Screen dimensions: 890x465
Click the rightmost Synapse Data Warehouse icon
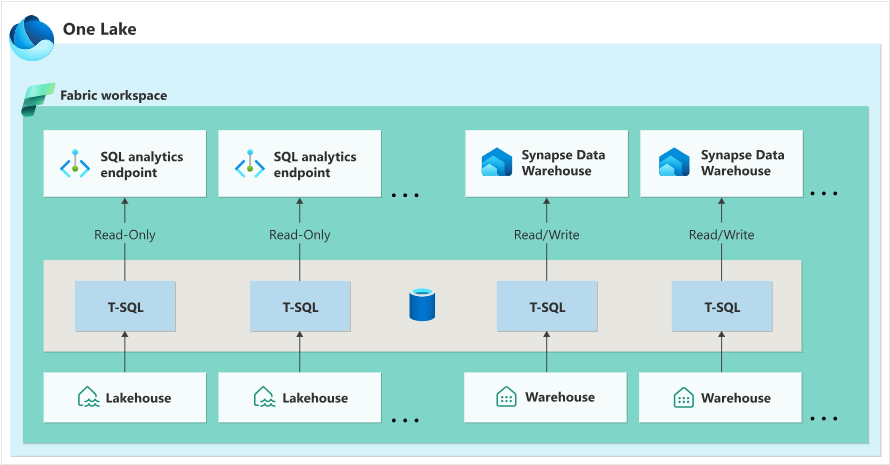[x=674, y=162]
